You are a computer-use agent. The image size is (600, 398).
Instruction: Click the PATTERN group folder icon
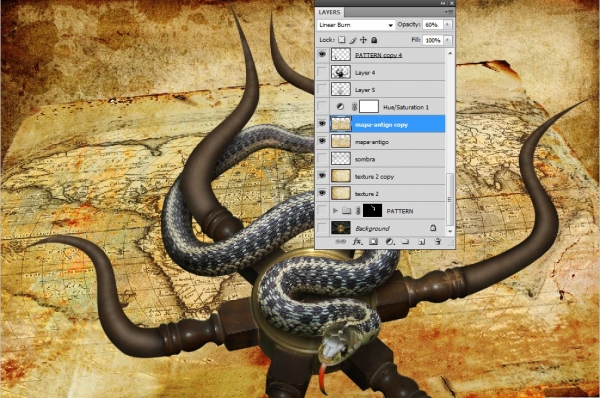(x=347, y=210)
